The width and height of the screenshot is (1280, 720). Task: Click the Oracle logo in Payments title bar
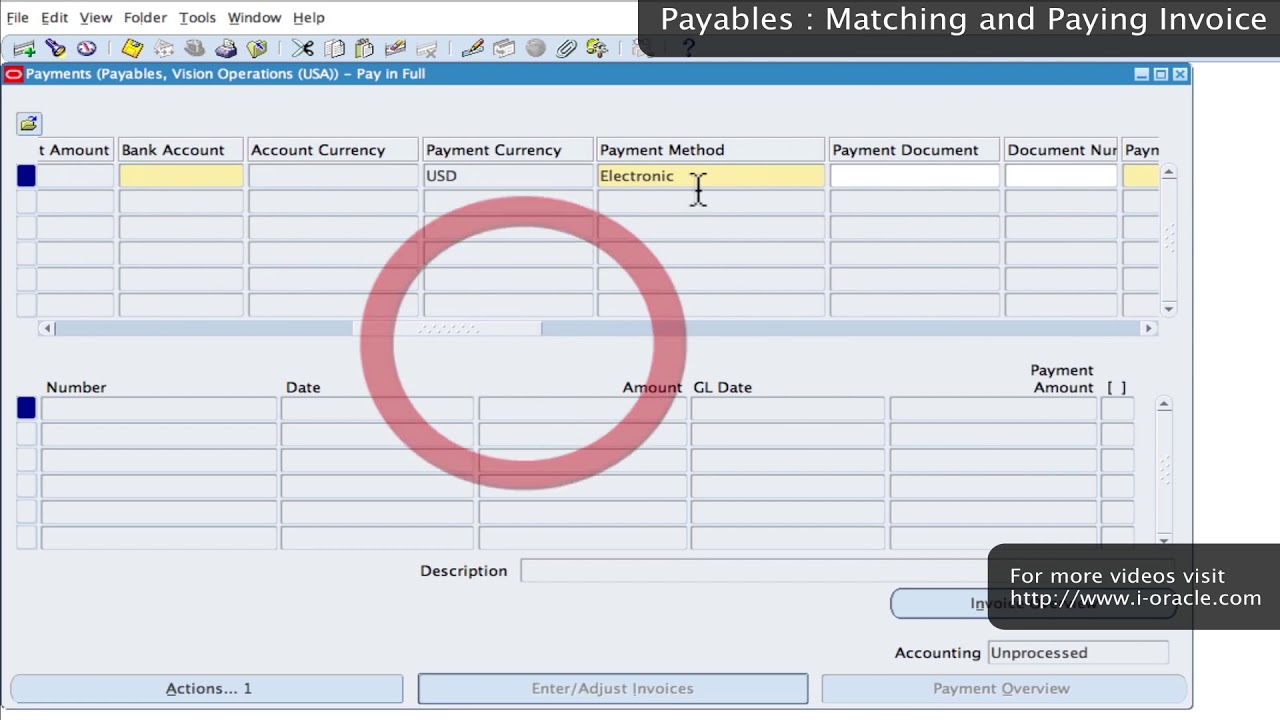(14, 74)
